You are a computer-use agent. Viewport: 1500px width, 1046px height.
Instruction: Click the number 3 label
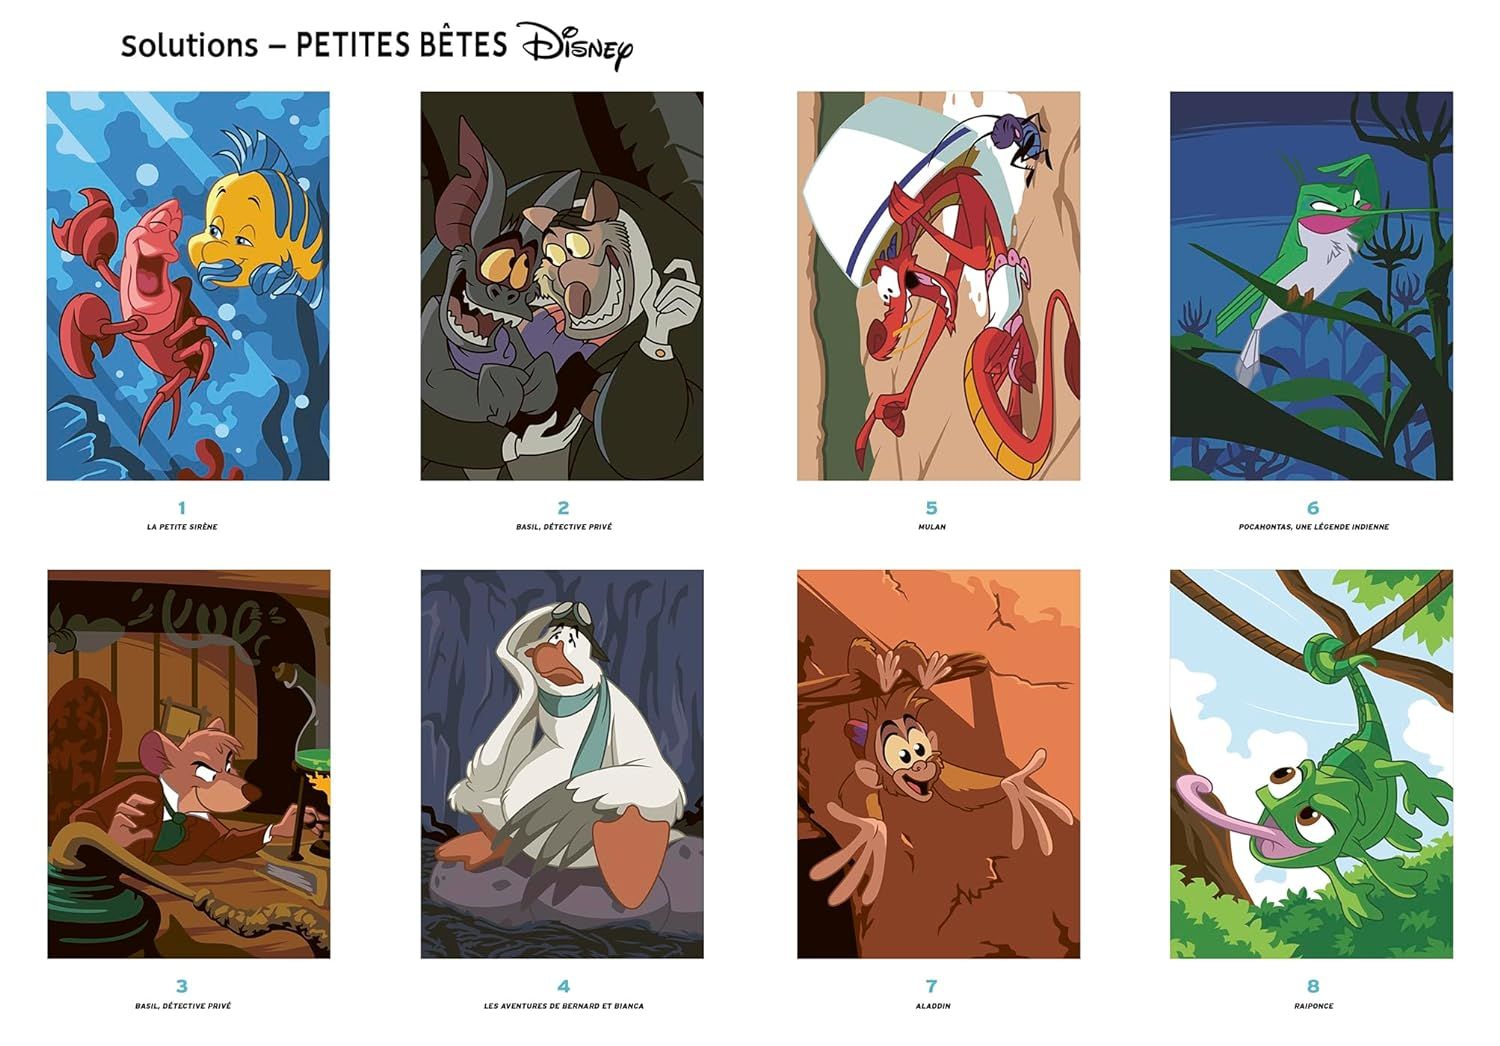[182, 986]
